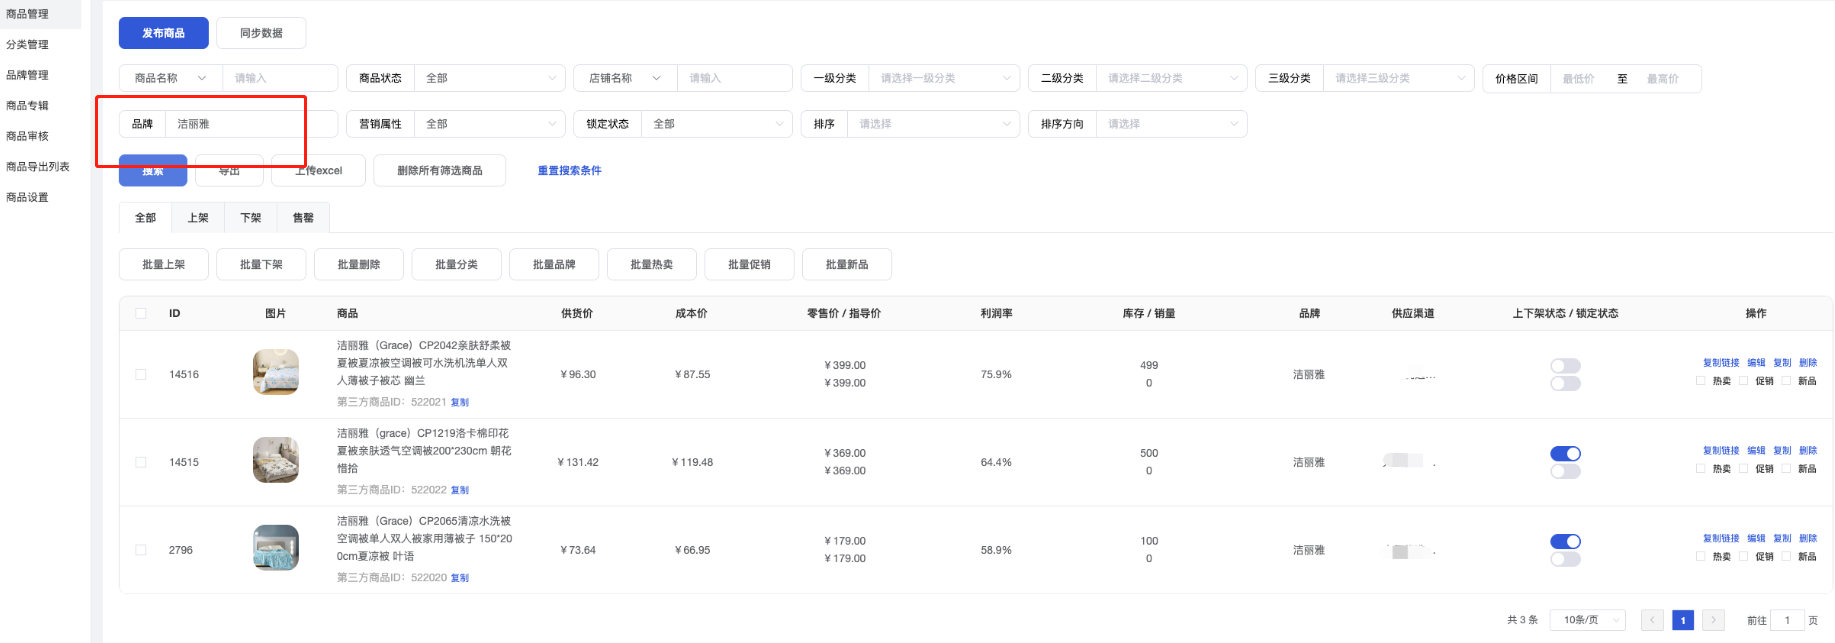Click the 重置搜索条件 link
Image resolution: width=1835 pixels, height=643 pixels.
click(x=569, y=171)
